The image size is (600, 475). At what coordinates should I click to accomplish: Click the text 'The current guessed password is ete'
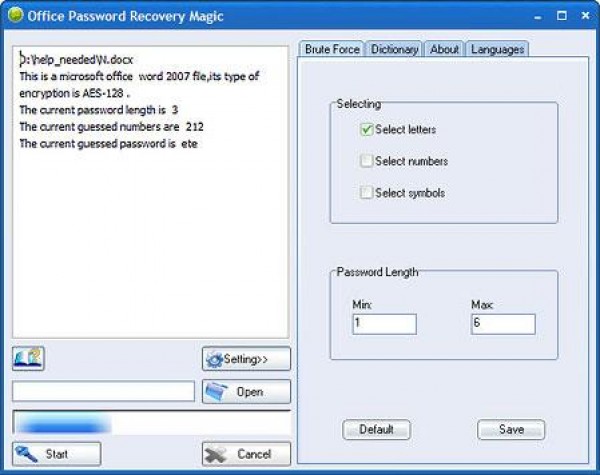tap(108, 144)
